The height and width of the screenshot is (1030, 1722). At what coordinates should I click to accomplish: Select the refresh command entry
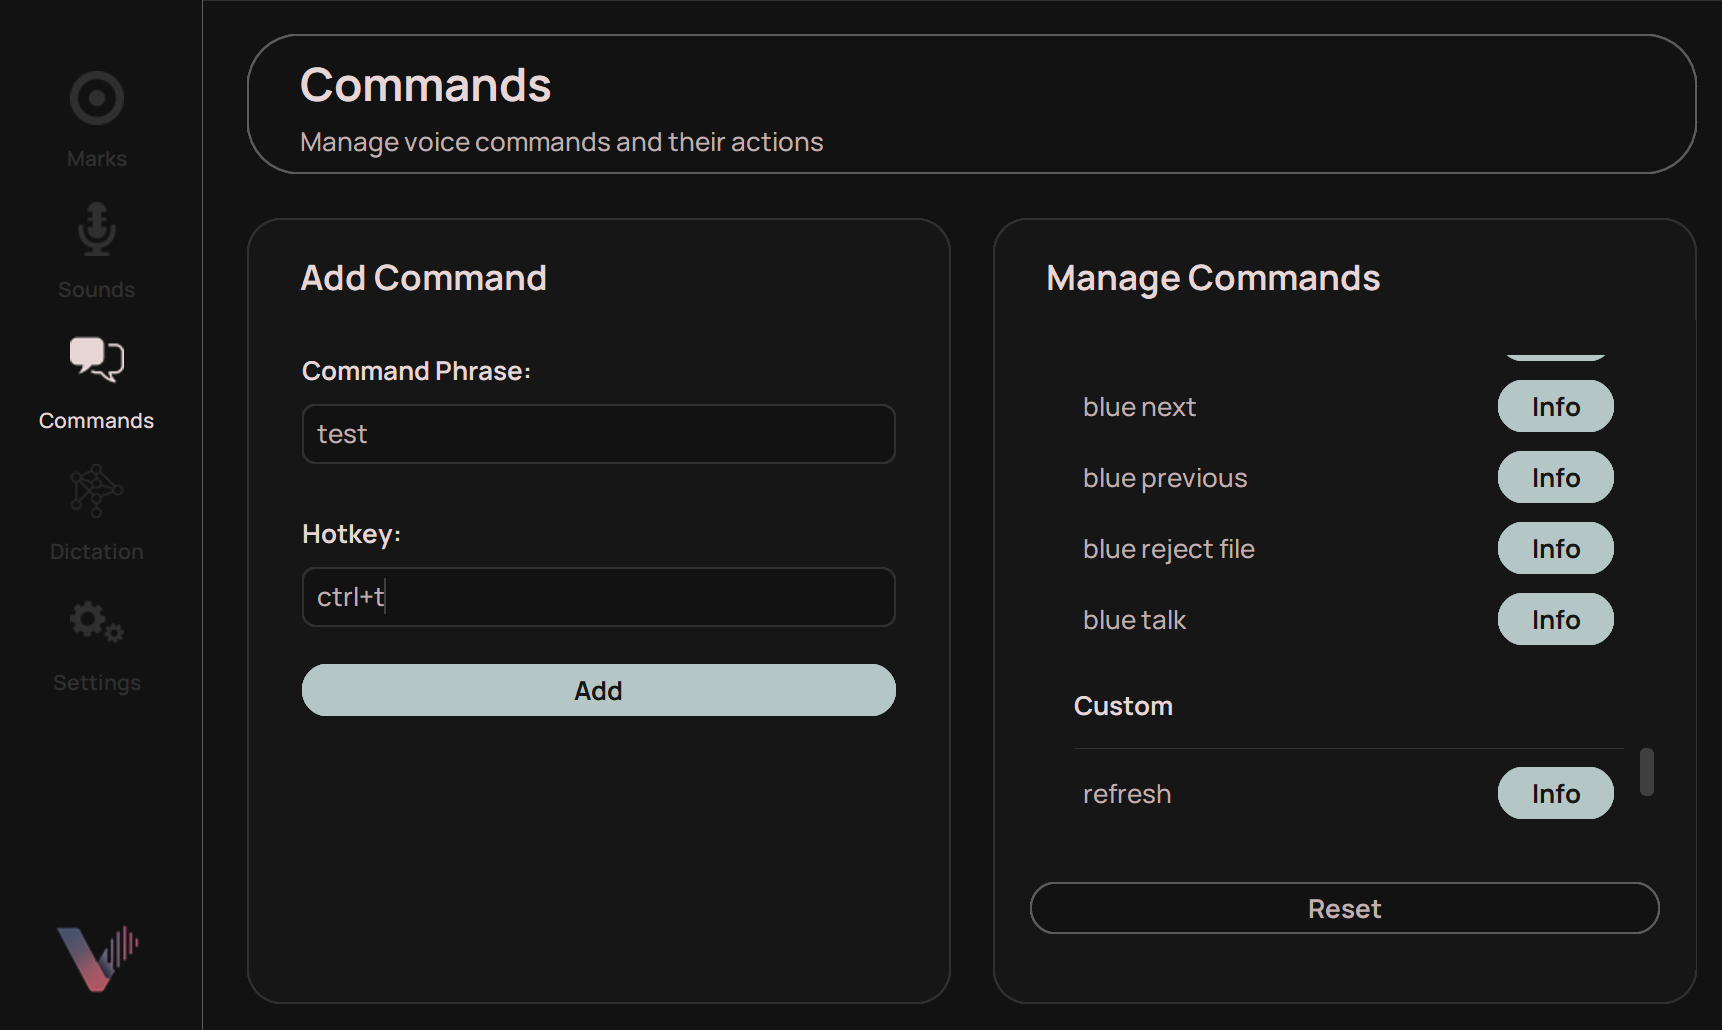point(1127,793)
